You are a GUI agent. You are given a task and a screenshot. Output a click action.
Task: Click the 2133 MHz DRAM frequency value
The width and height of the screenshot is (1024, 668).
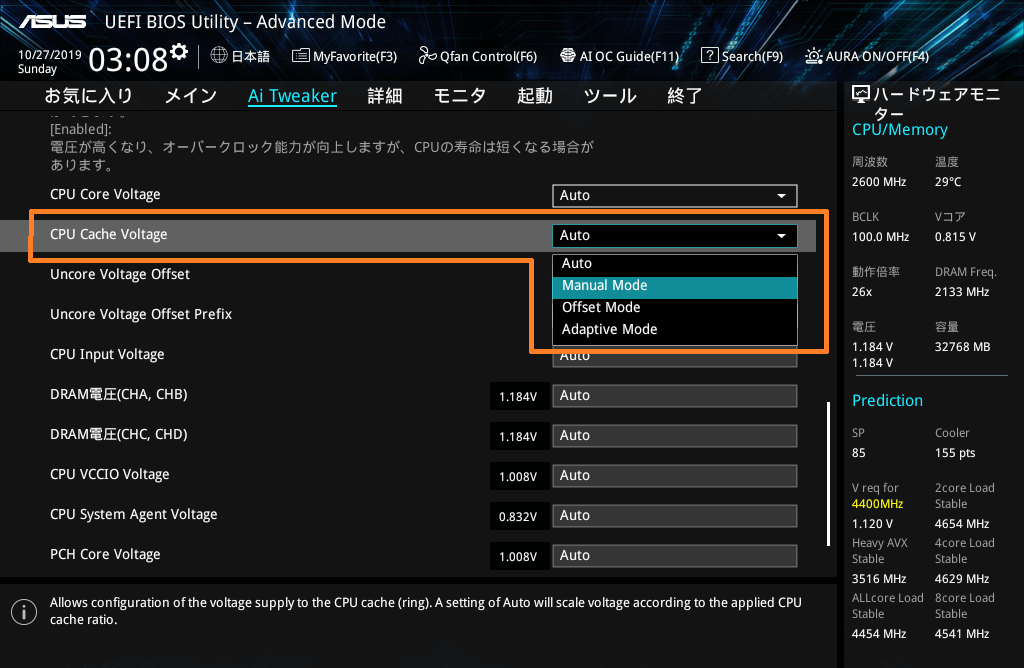click(x=962, y=292)
